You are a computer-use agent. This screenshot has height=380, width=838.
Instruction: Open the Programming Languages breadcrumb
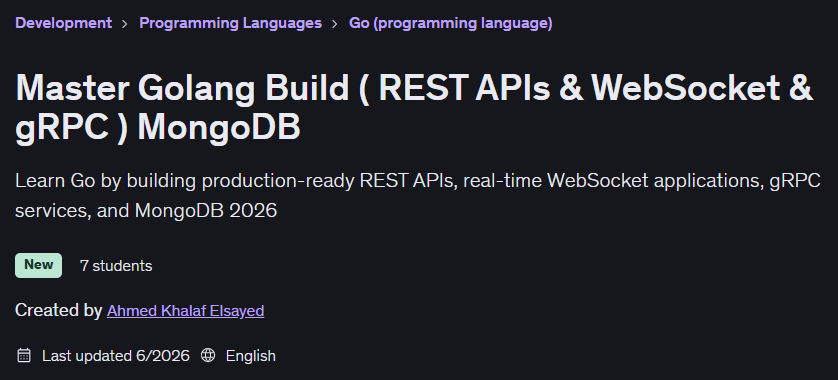(230, 23)
